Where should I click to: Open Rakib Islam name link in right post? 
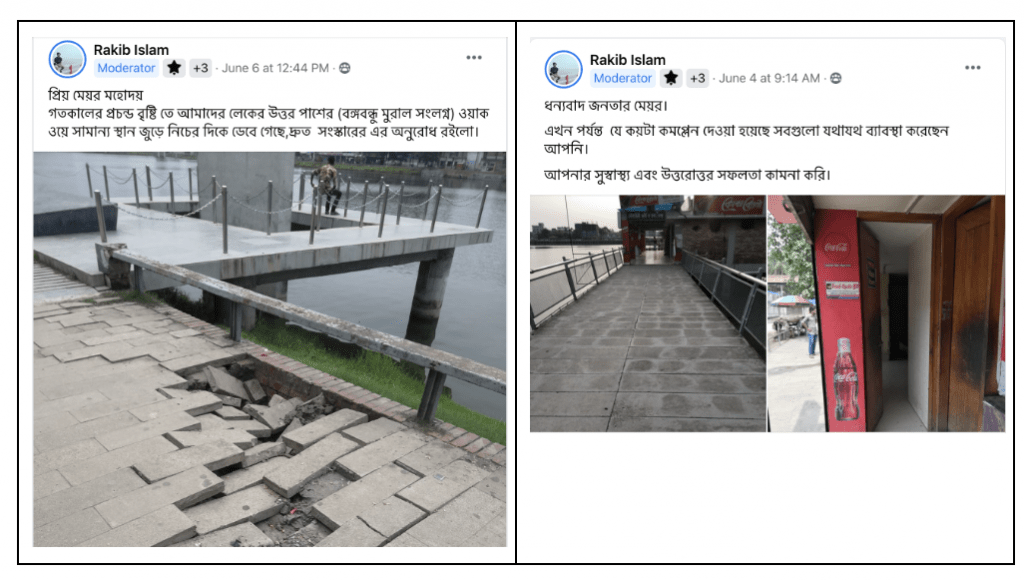(x=628, y=60)
